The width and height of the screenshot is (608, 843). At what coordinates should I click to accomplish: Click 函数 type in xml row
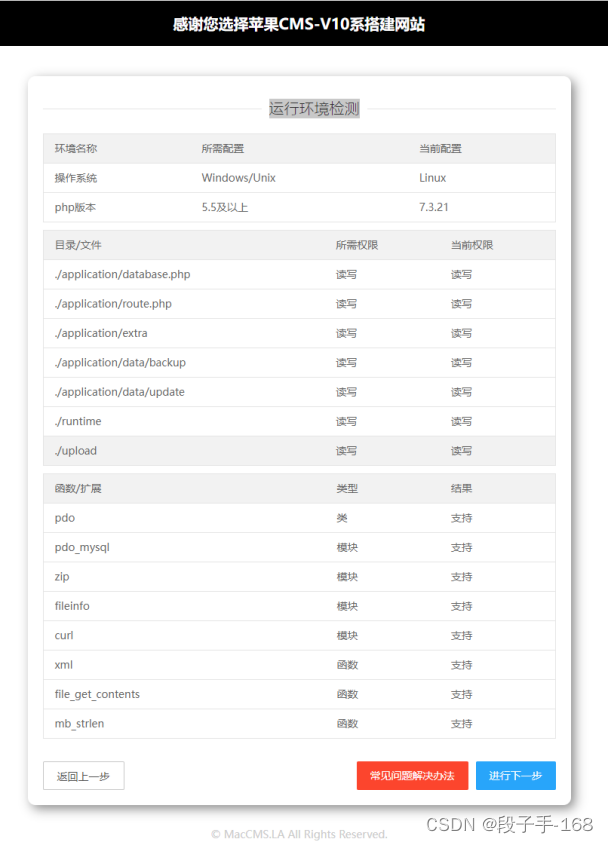click(347, 665)
